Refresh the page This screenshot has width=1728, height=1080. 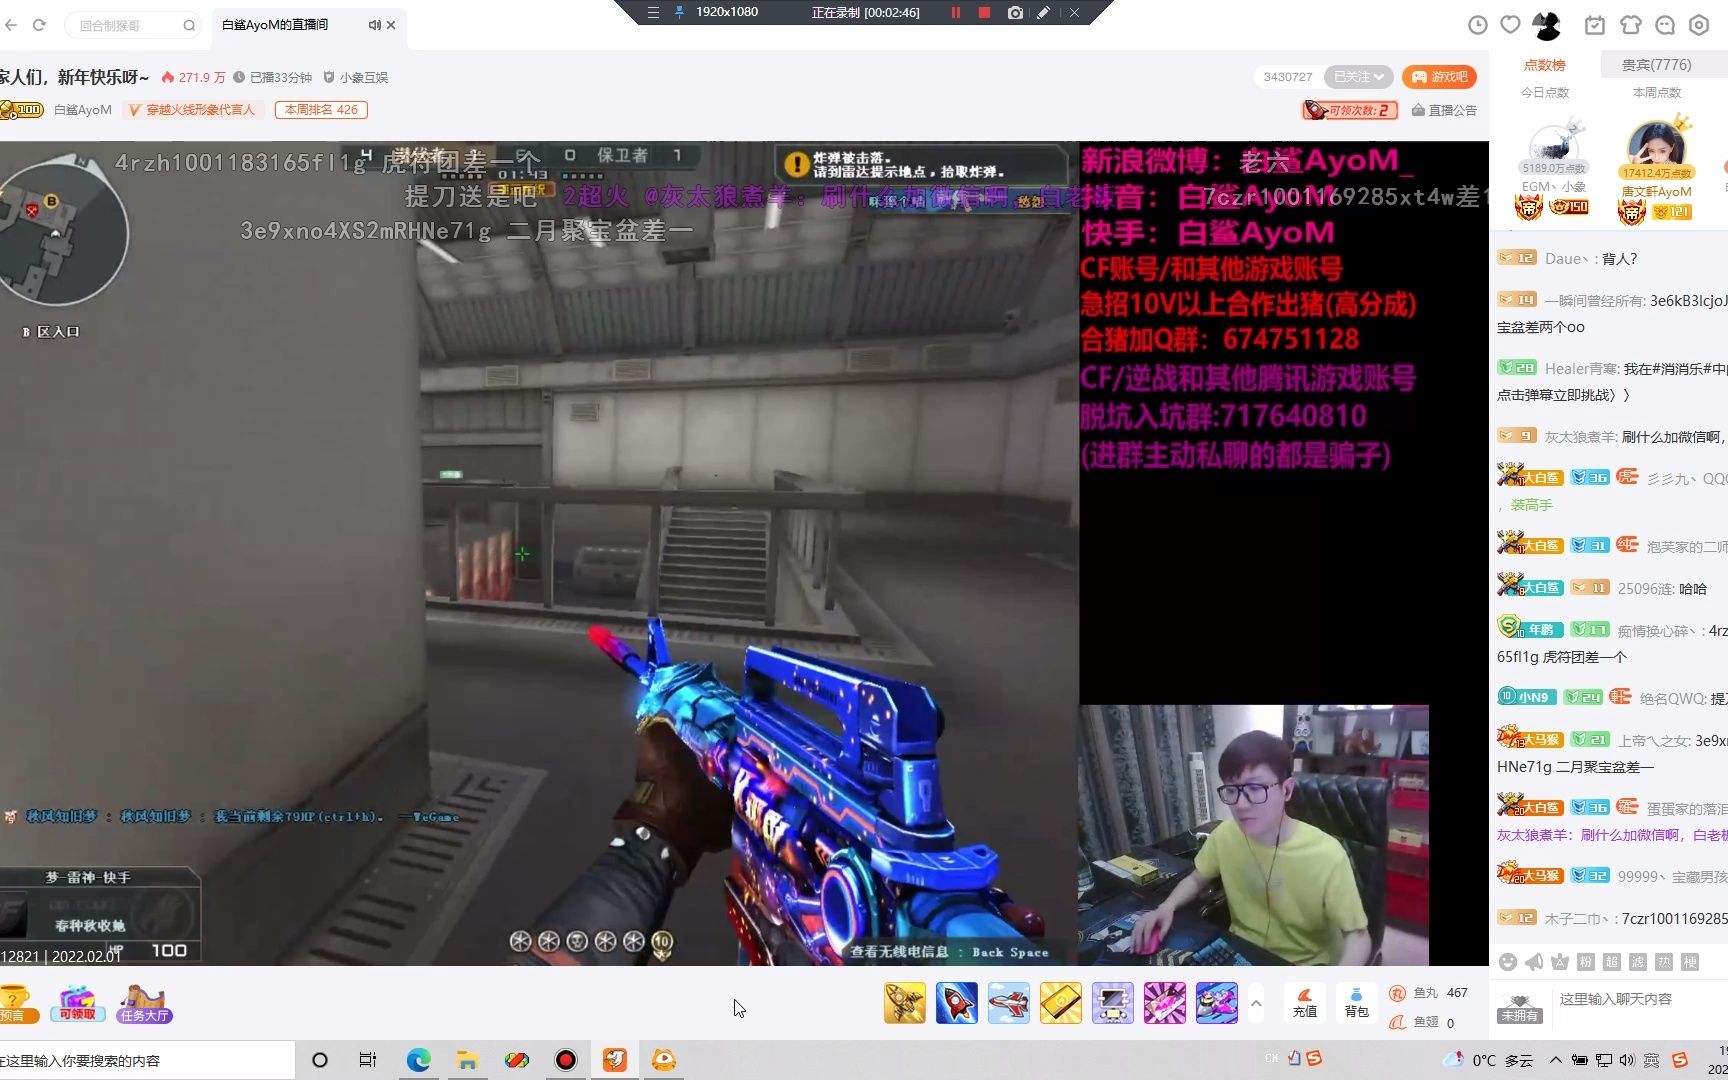39,25
